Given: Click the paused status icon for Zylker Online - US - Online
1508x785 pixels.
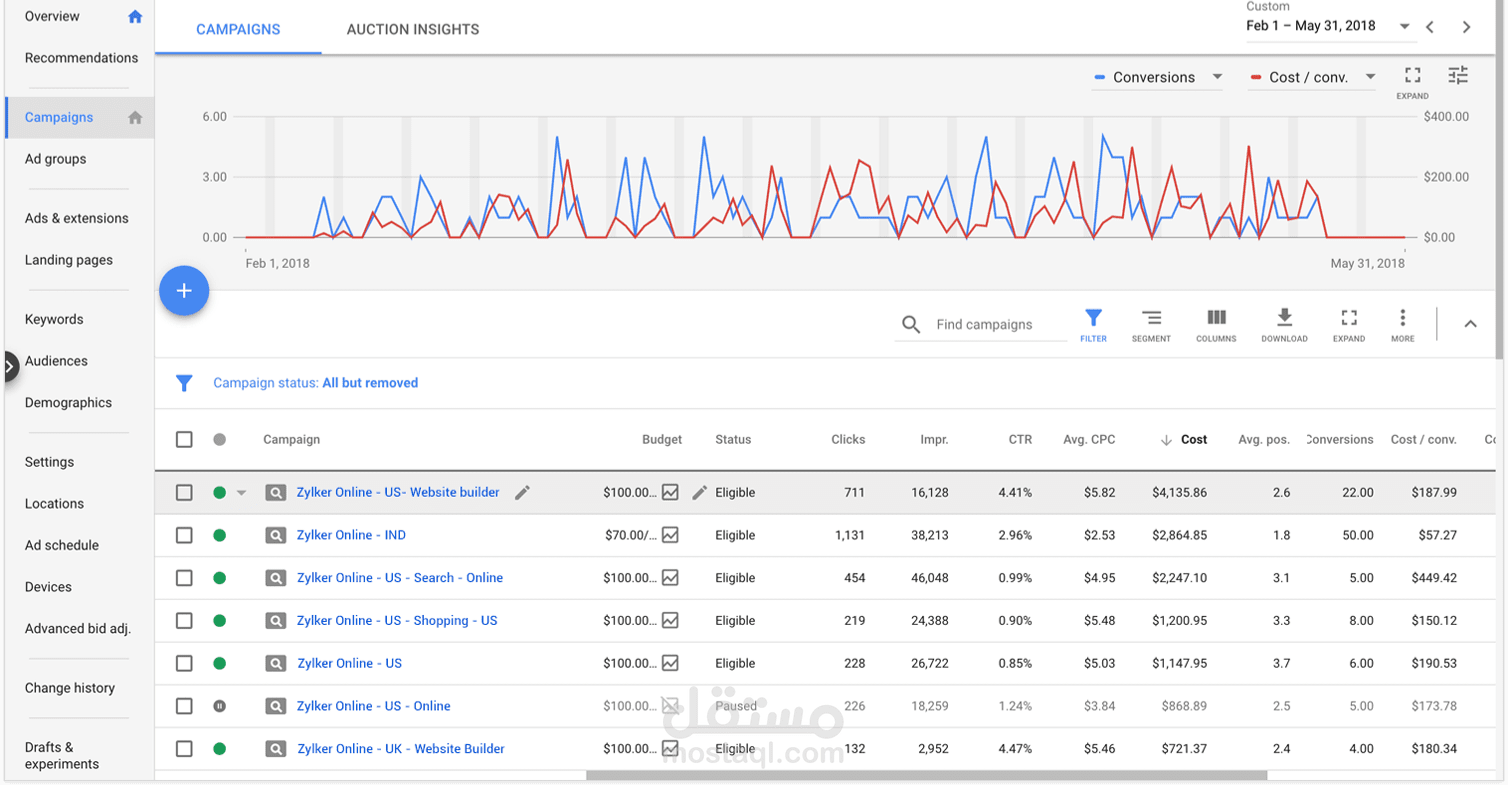Looking at the screenshot, I should 219,705.
